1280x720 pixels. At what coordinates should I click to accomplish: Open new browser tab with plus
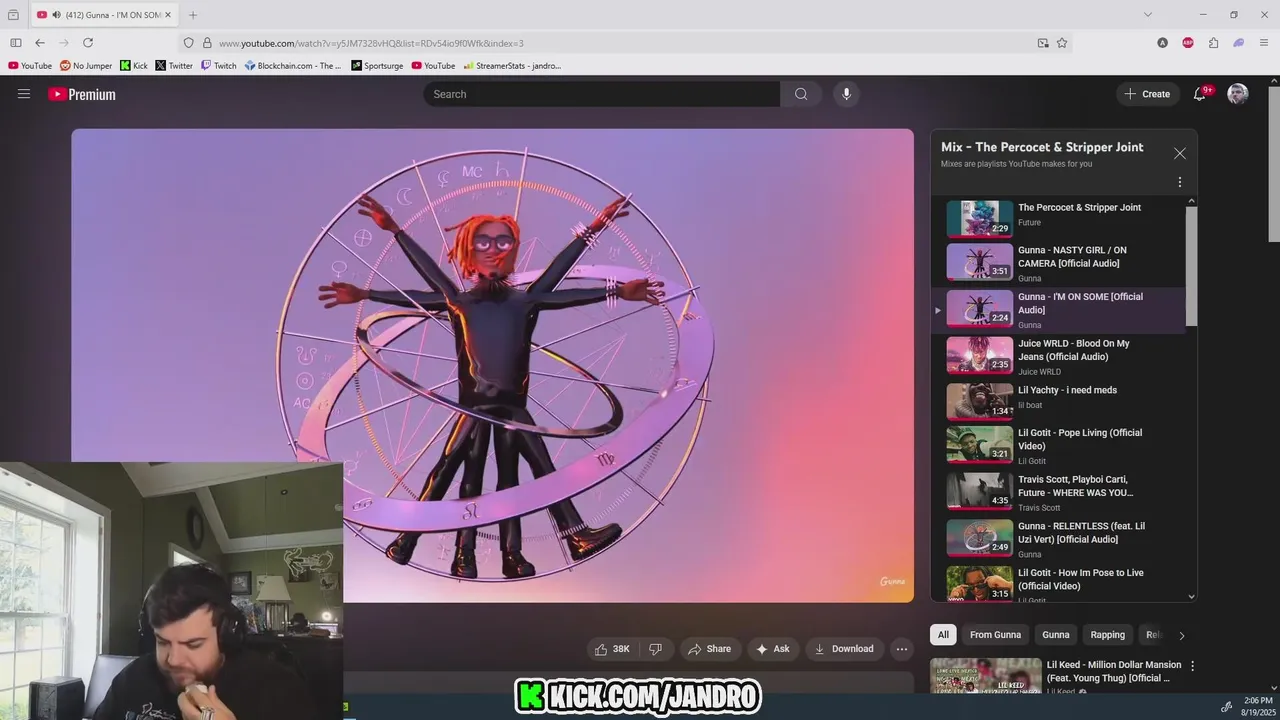tap(193, 15)
